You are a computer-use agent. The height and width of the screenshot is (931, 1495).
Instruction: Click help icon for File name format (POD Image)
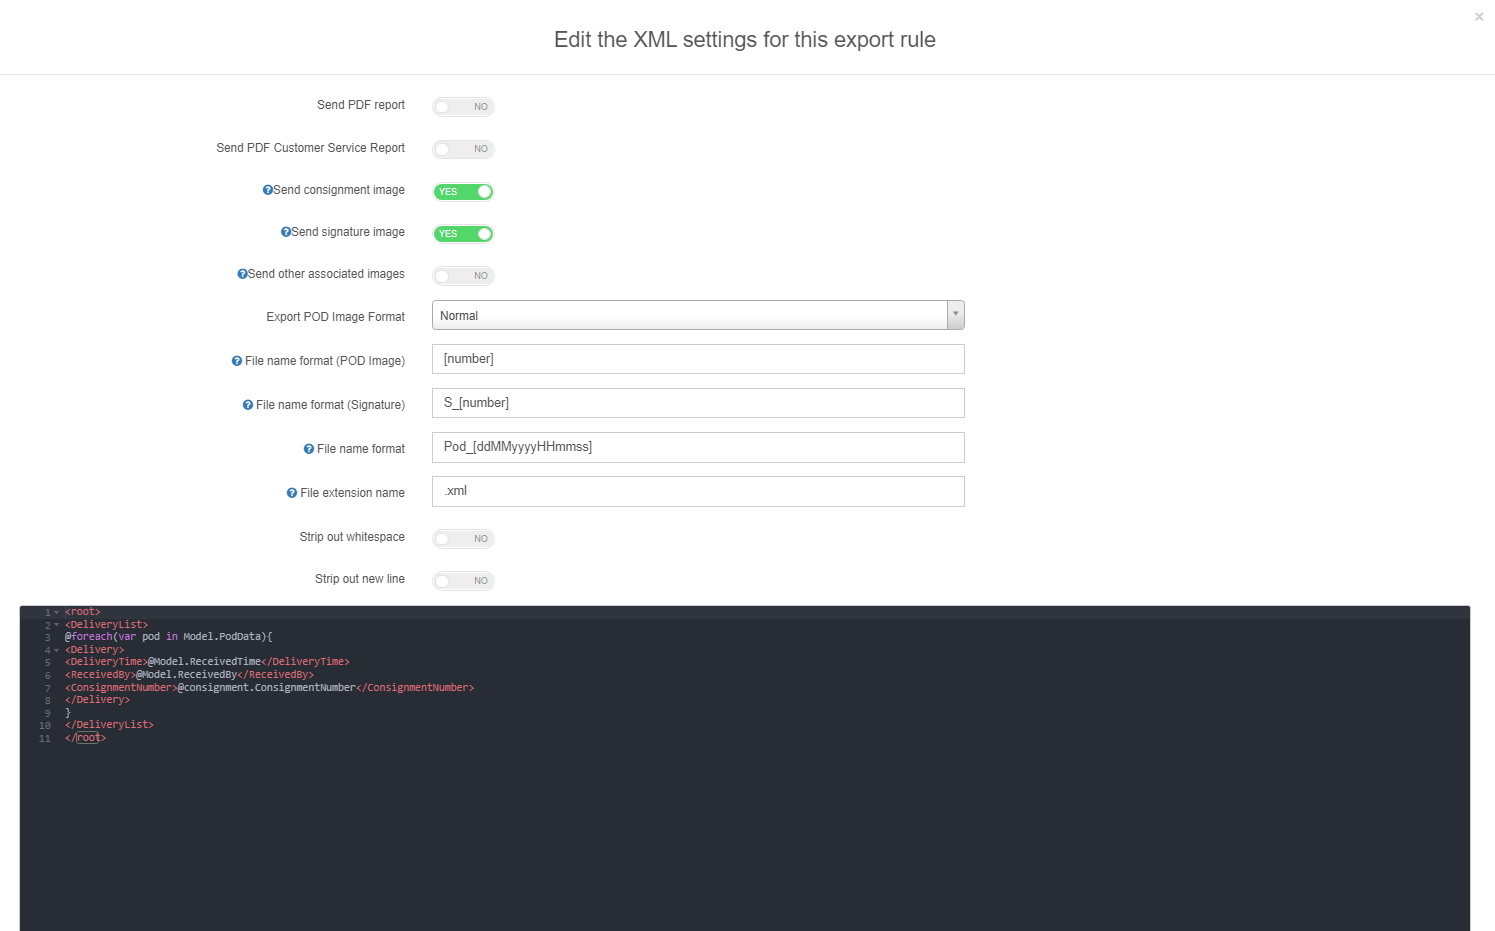pyautogui.click(x=237, y=361)
